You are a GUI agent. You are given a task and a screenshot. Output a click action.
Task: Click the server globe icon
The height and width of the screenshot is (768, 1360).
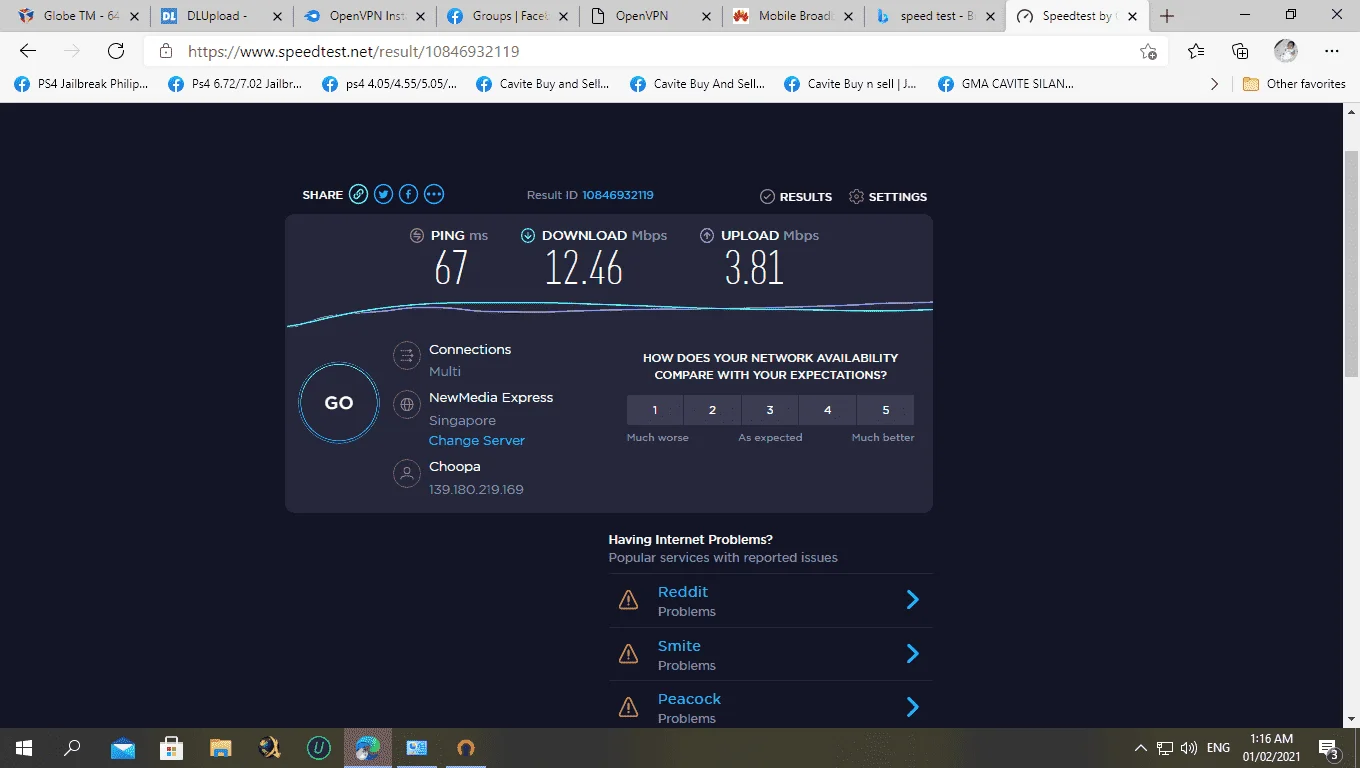(406, 405)
